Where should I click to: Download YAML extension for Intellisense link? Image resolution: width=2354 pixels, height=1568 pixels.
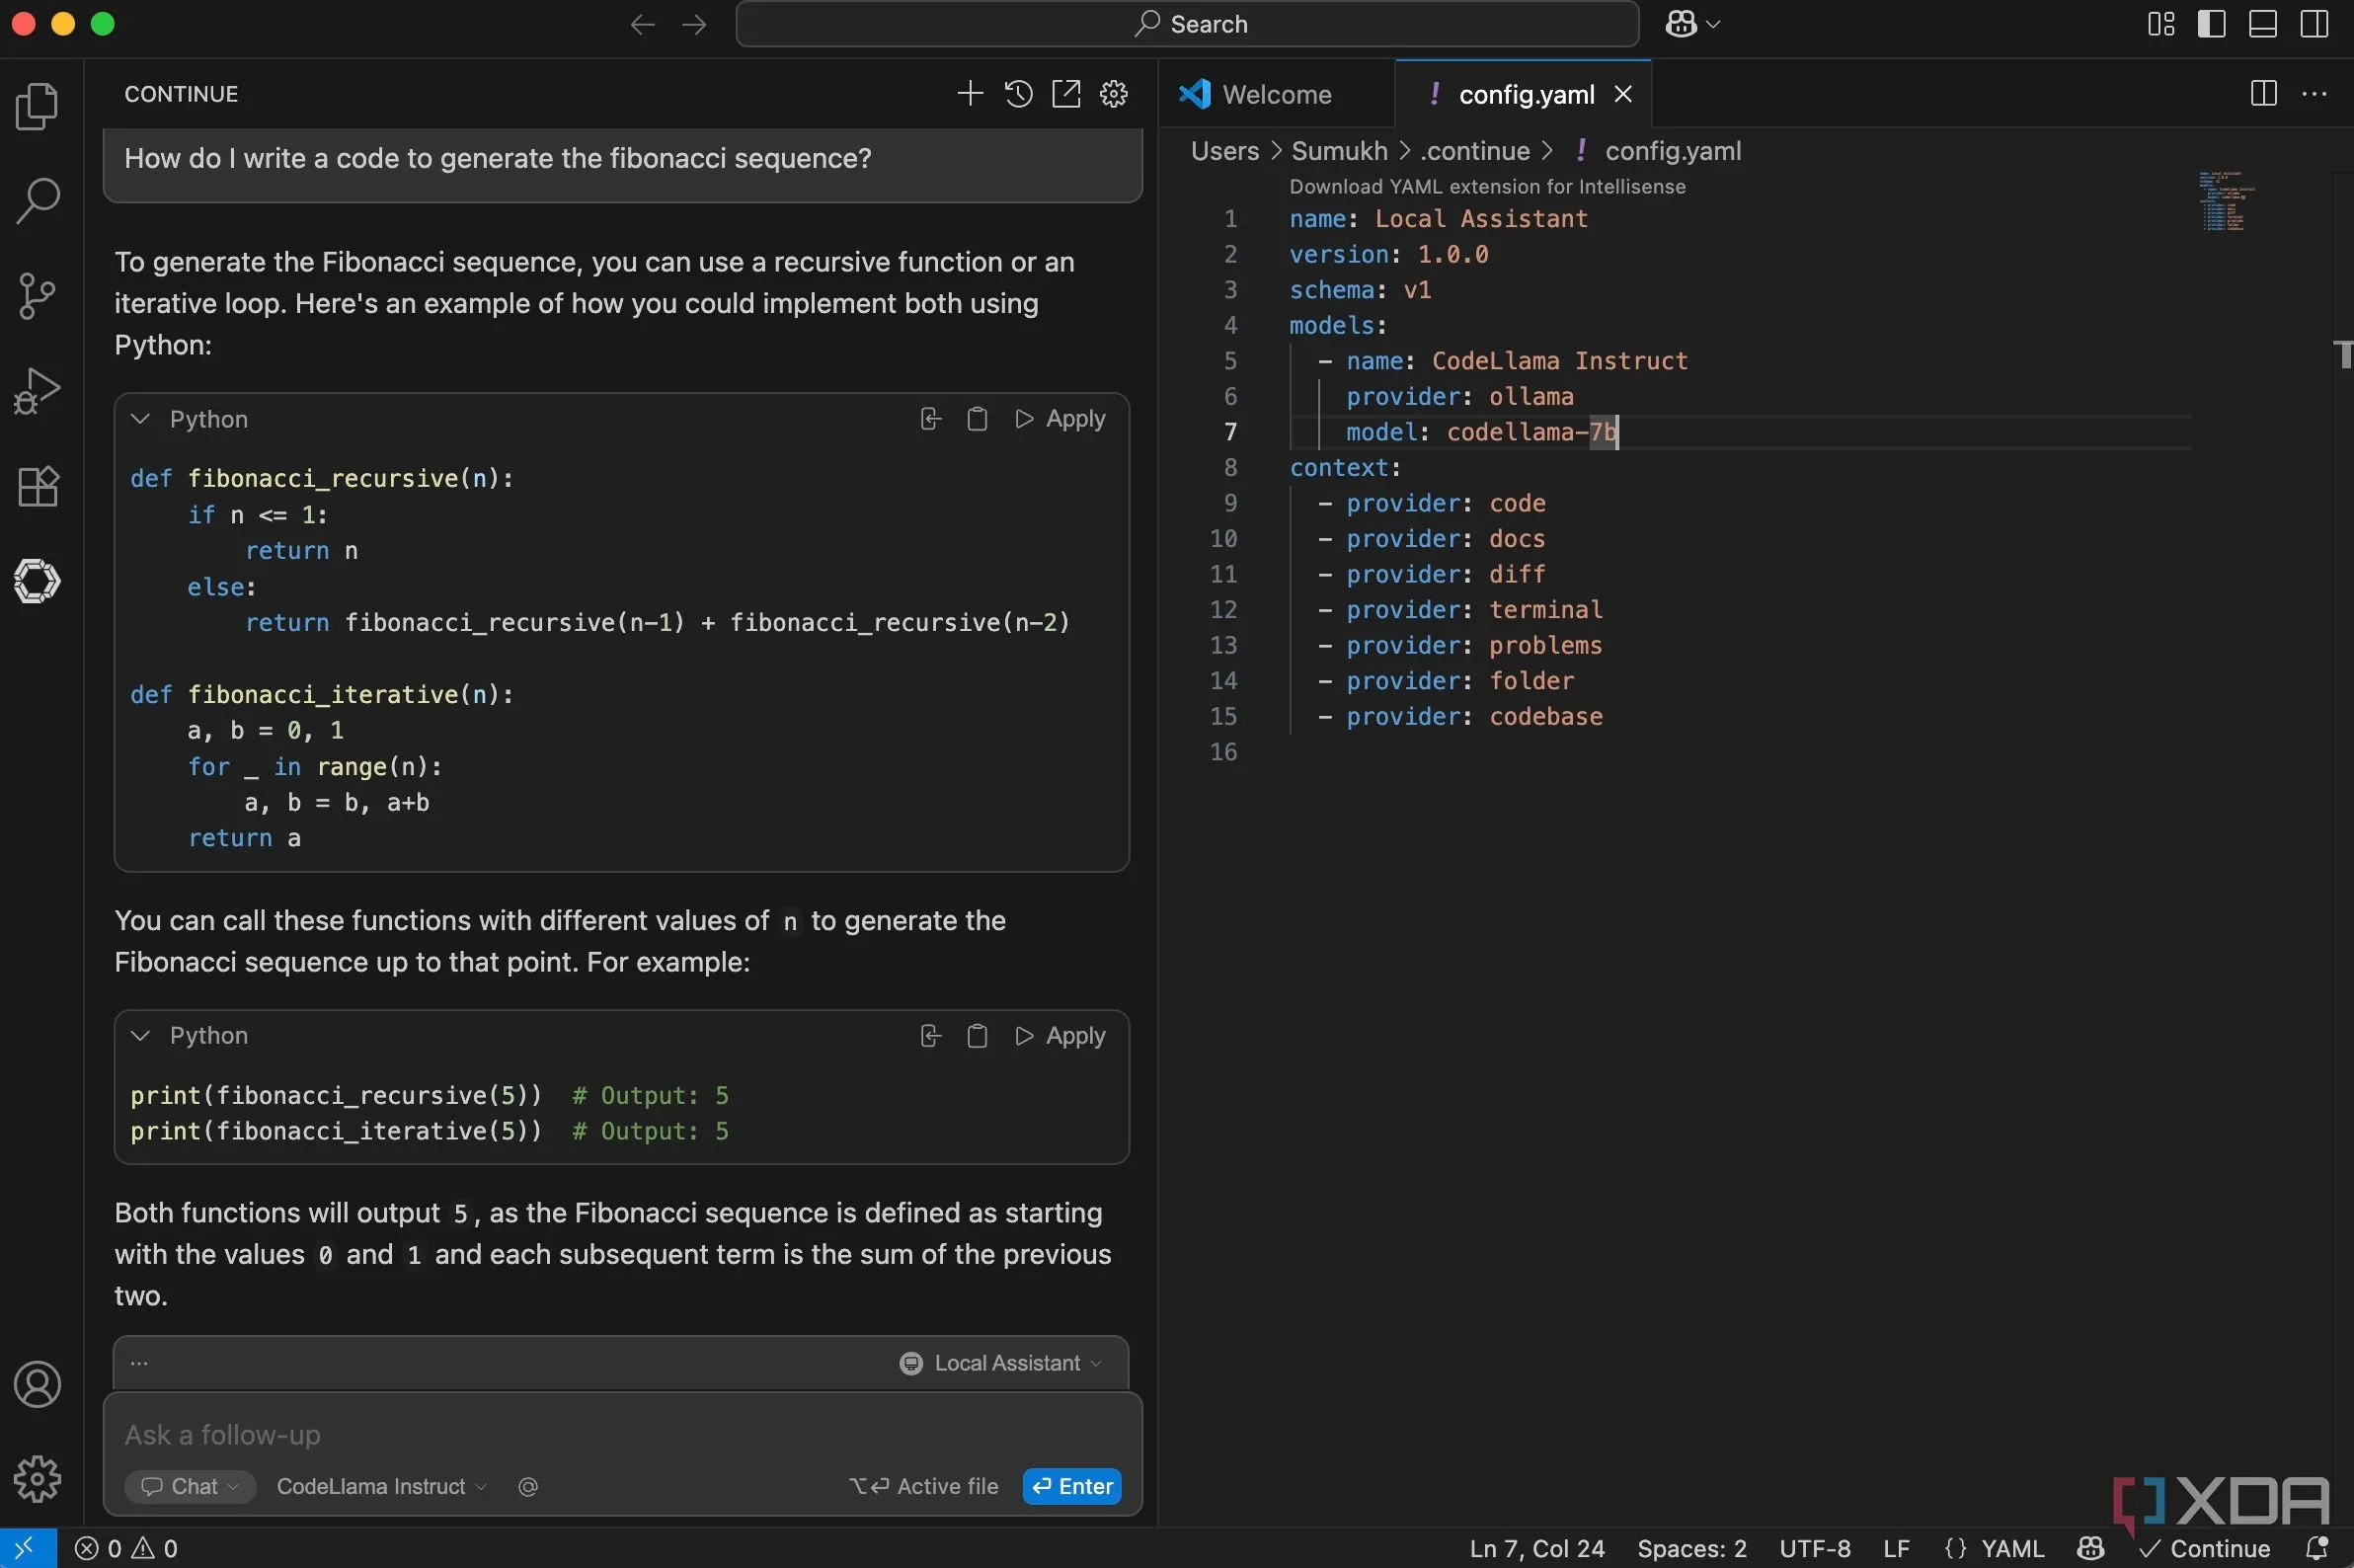(1487, 187)
